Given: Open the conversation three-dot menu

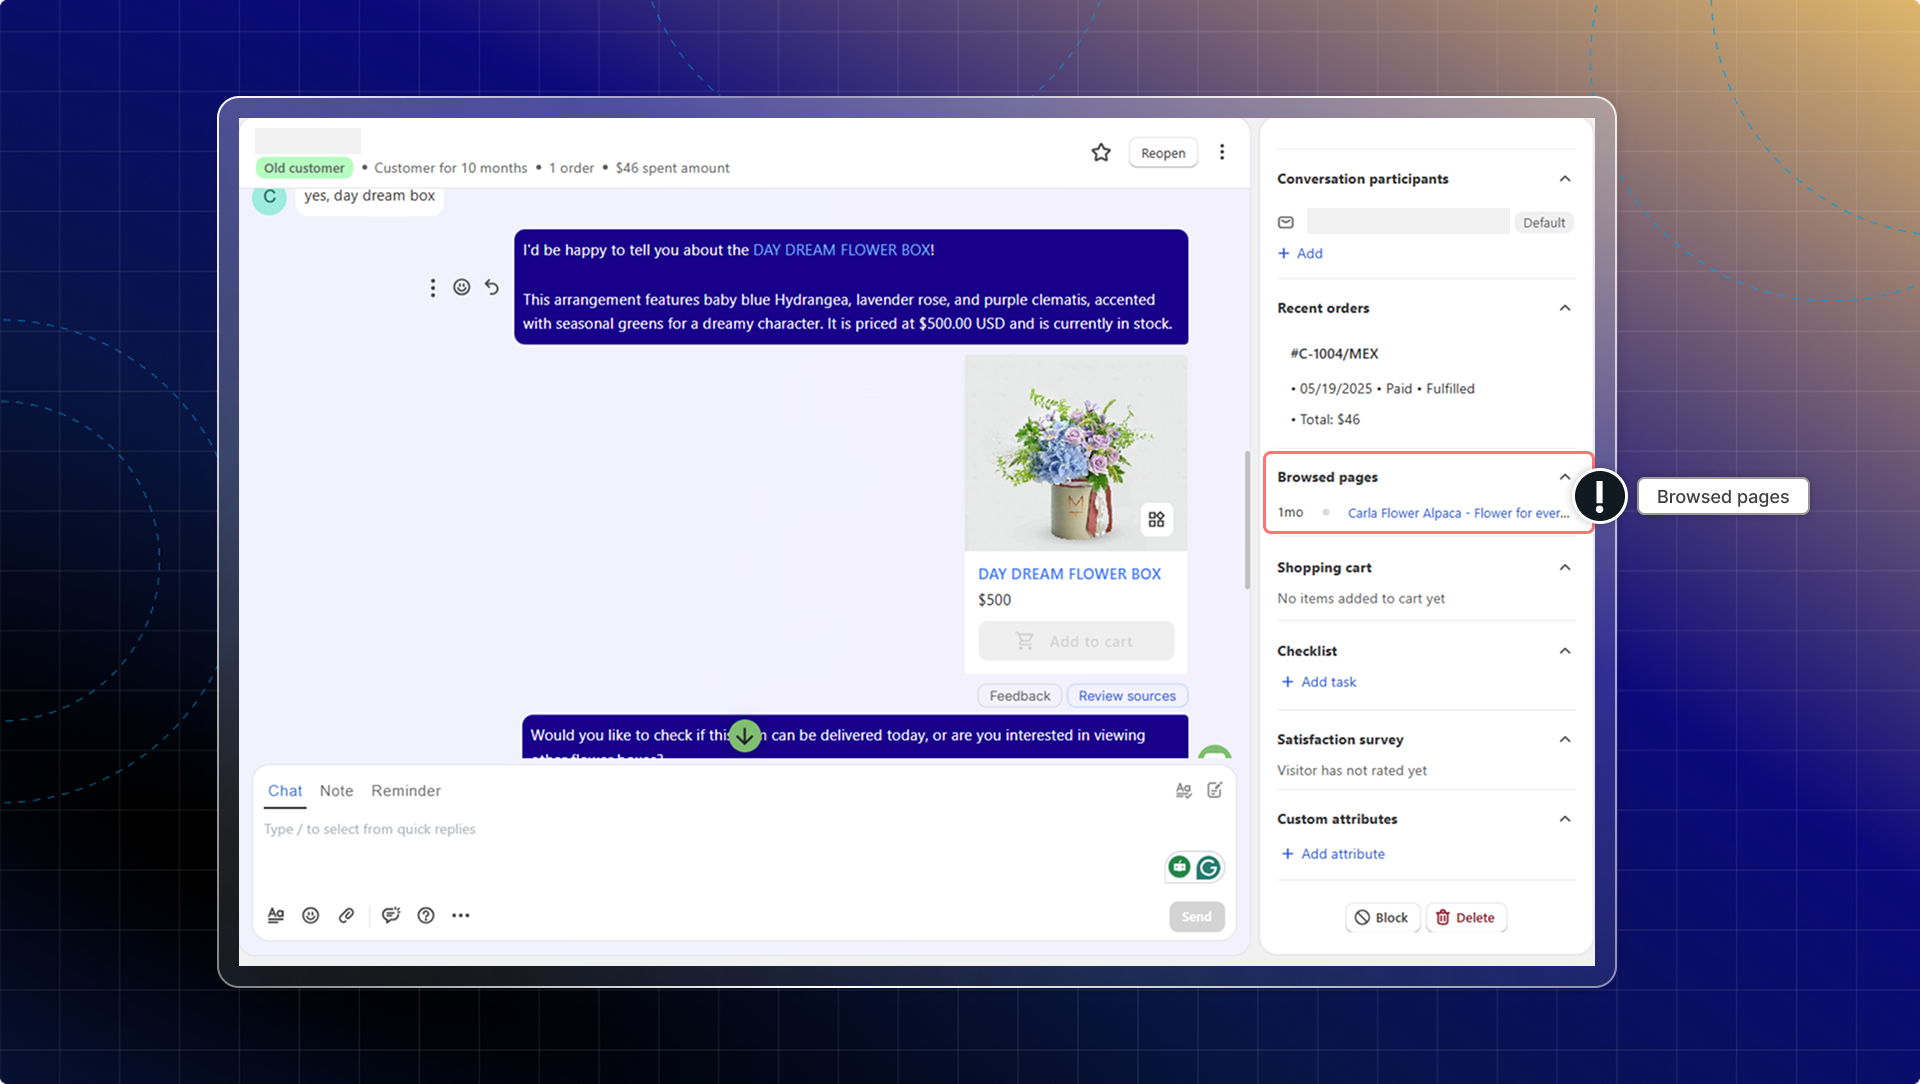Looking at the screenshot, I should [x=1222, y=152].
